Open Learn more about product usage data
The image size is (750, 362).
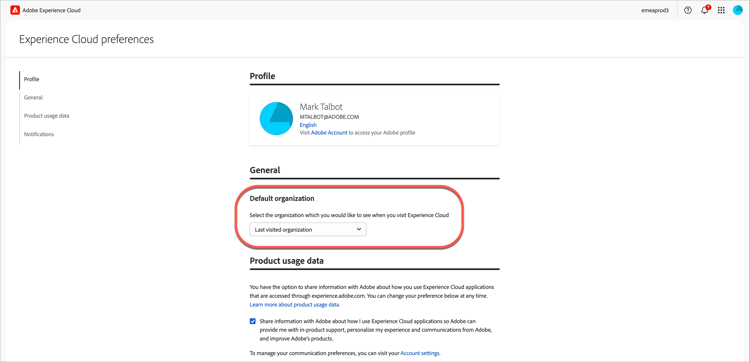point(295,305)
